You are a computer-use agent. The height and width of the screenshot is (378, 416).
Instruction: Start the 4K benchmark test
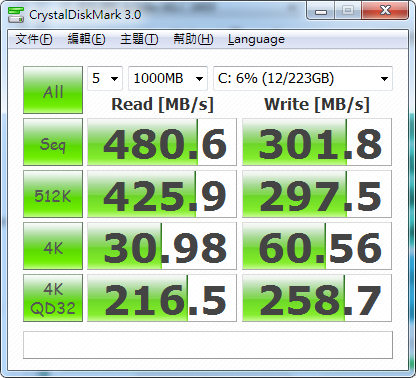pos(53,246)
